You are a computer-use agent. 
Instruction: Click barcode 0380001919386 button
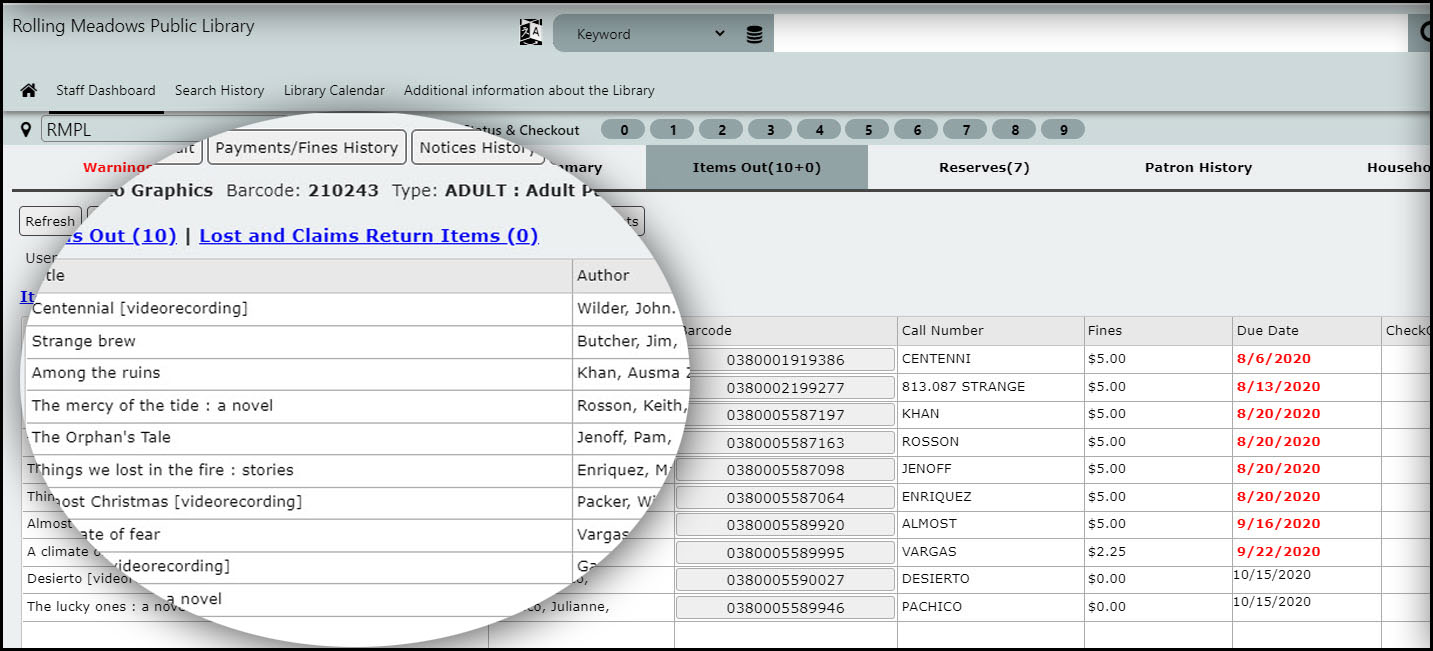[785, 360]
